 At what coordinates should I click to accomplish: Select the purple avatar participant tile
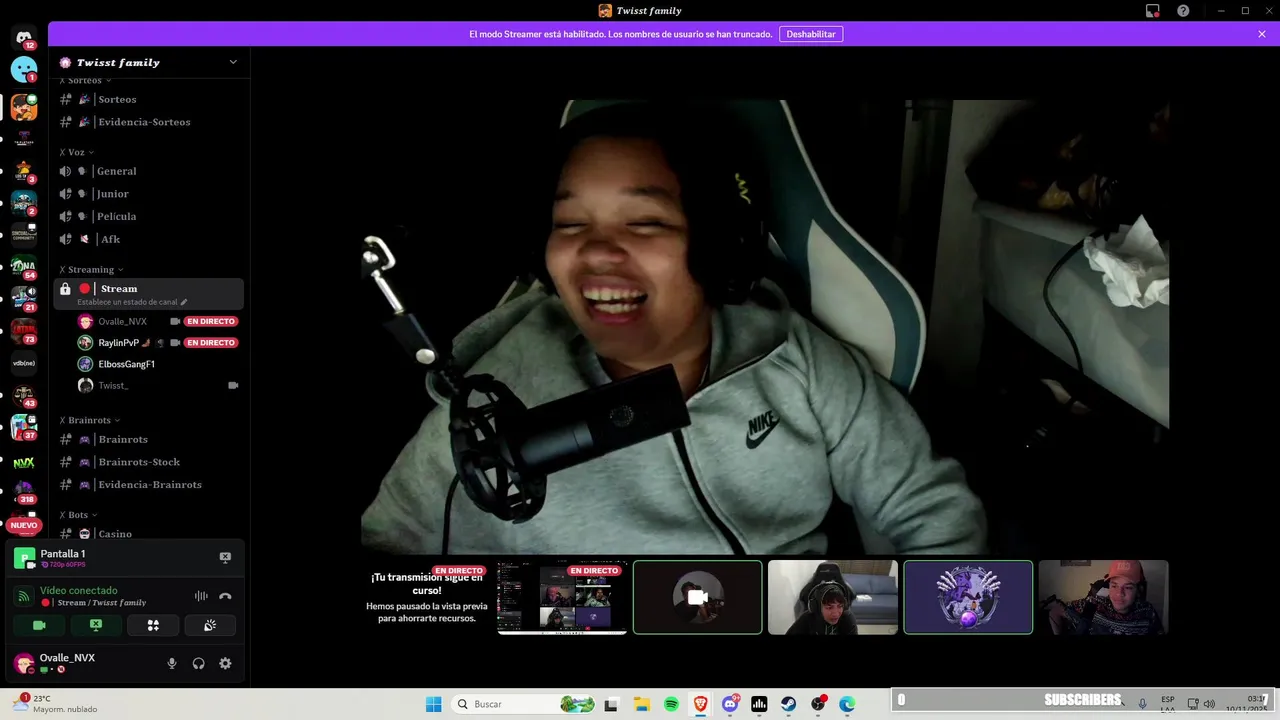click(x=968, y=597)
